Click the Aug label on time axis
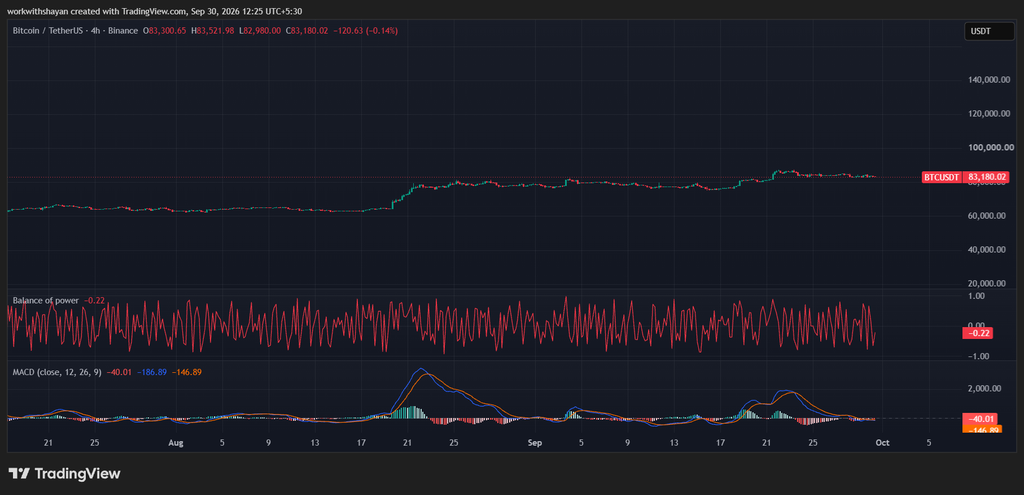 [x=175, y=443]
